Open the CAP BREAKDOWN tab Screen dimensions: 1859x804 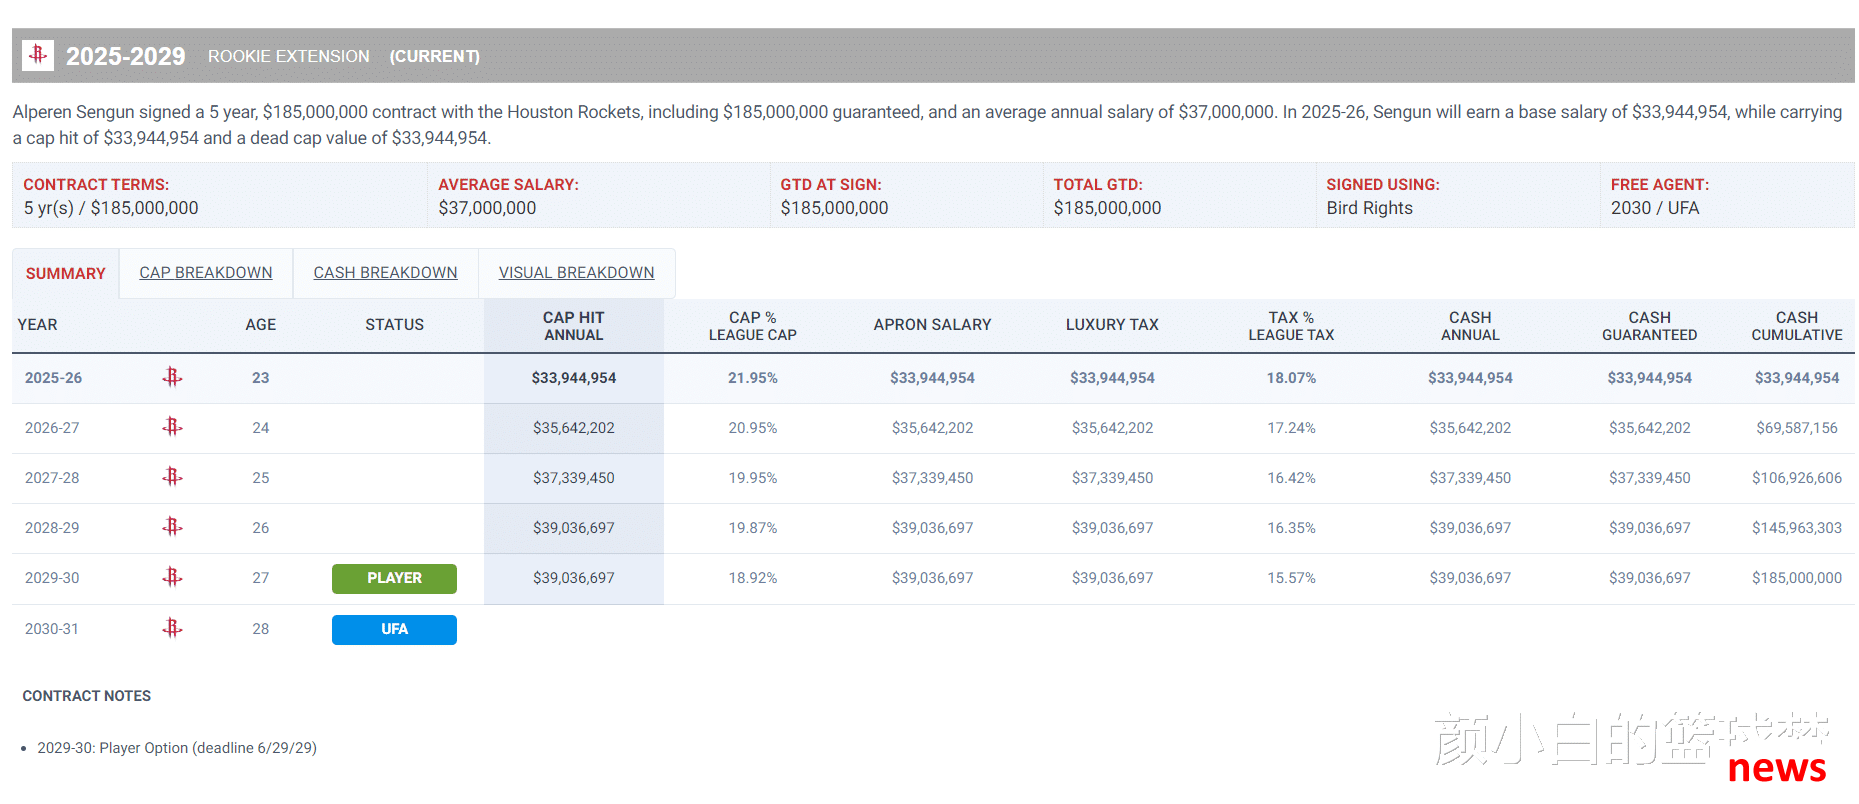[206, 273]
